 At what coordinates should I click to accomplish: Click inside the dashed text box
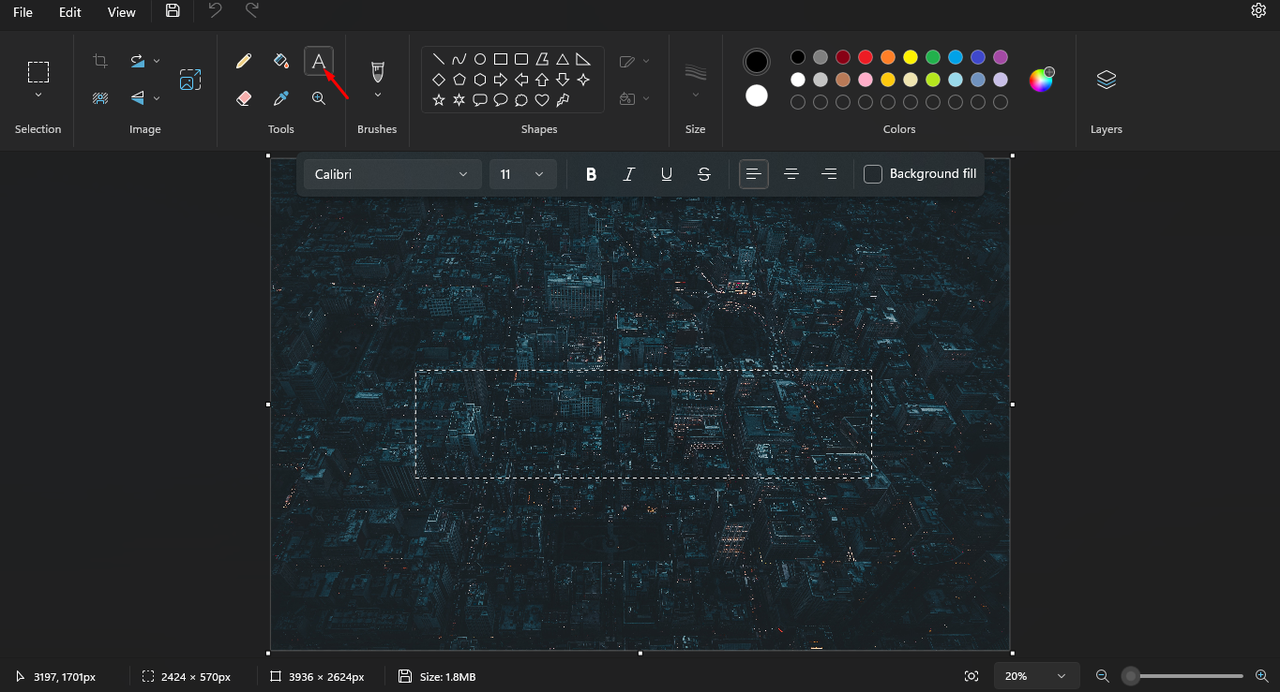click(x=644, y=424)
